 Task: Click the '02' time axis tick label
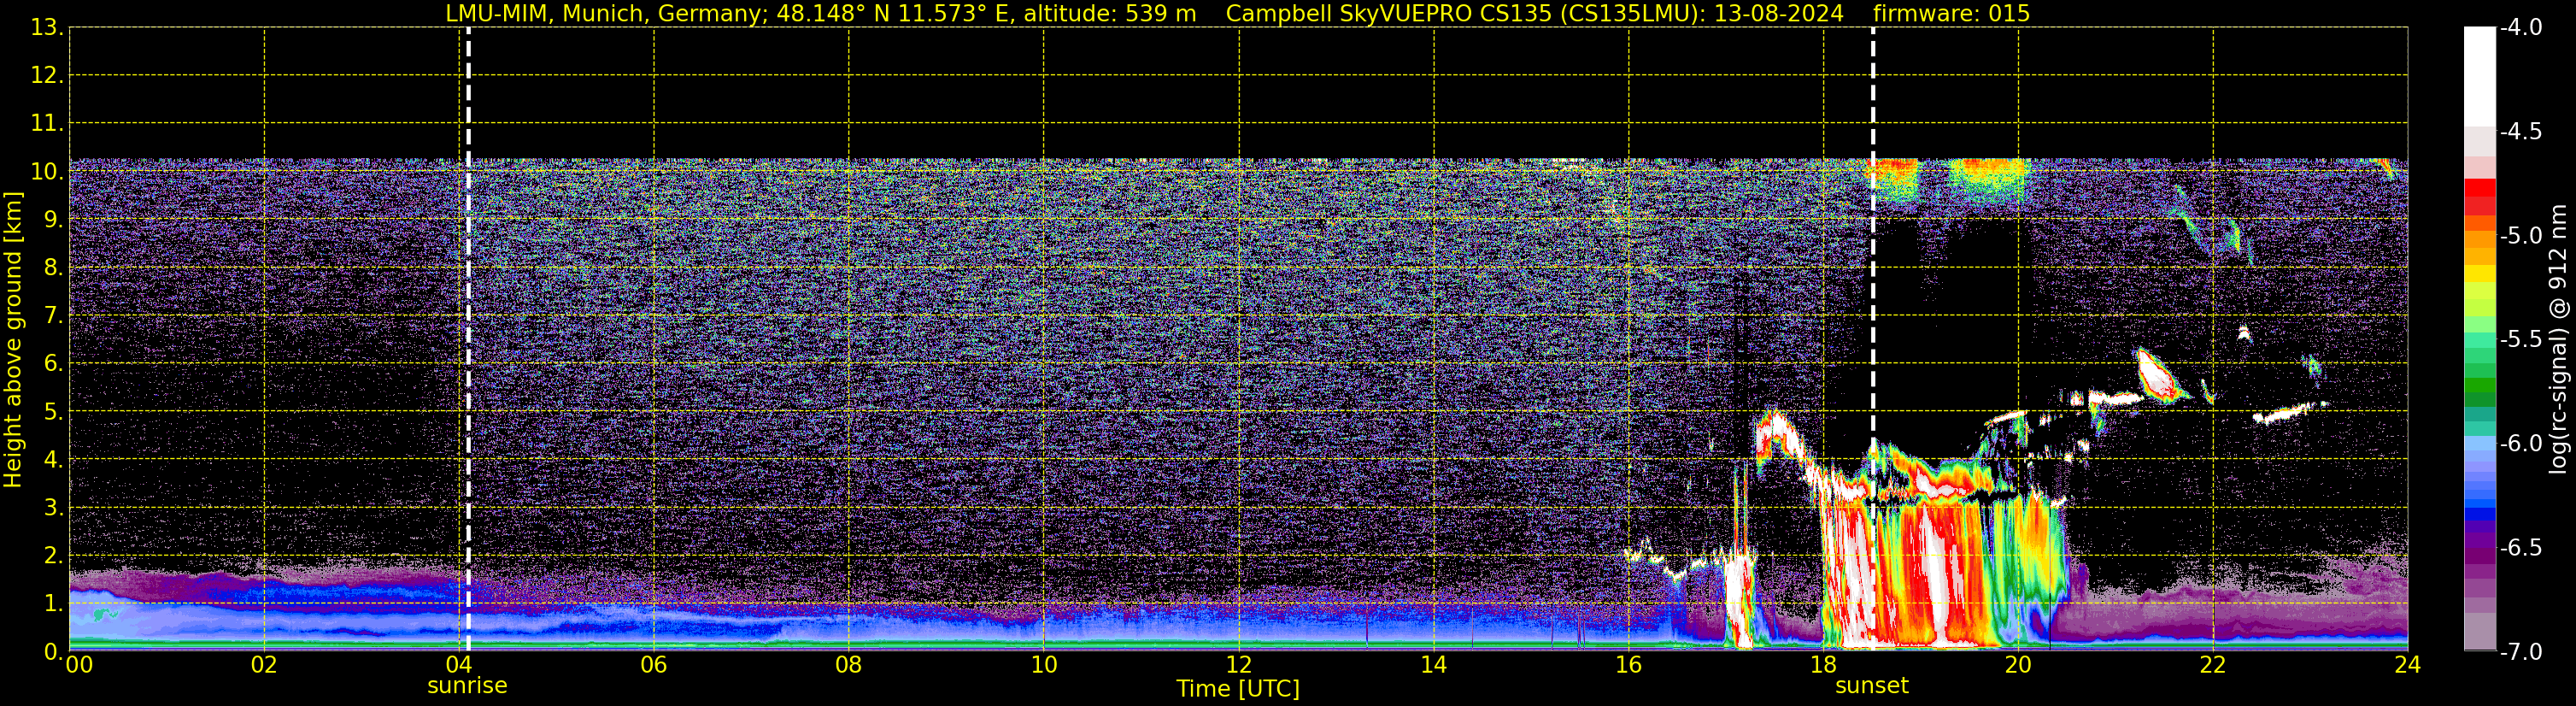(264, 664)
